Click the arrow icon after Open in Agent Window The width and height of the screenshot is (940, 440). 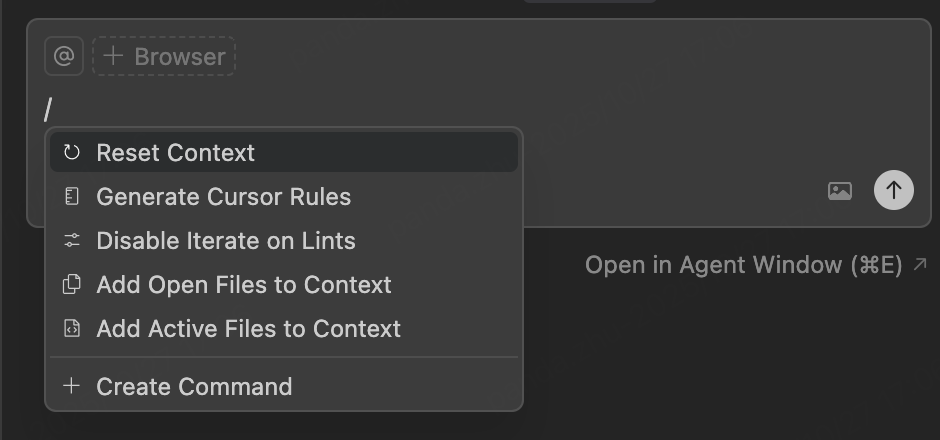coord(920,265)
